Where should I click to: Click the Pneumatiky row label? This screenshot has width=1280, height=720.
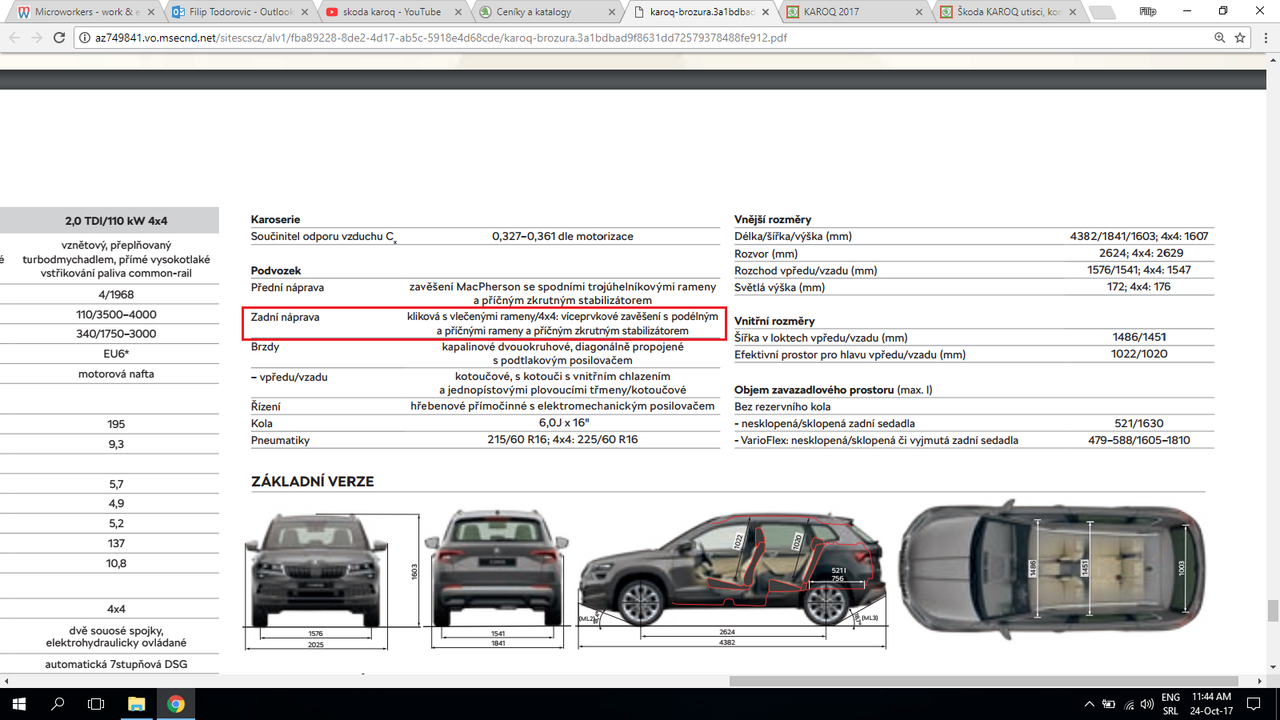tap(280, 439)
